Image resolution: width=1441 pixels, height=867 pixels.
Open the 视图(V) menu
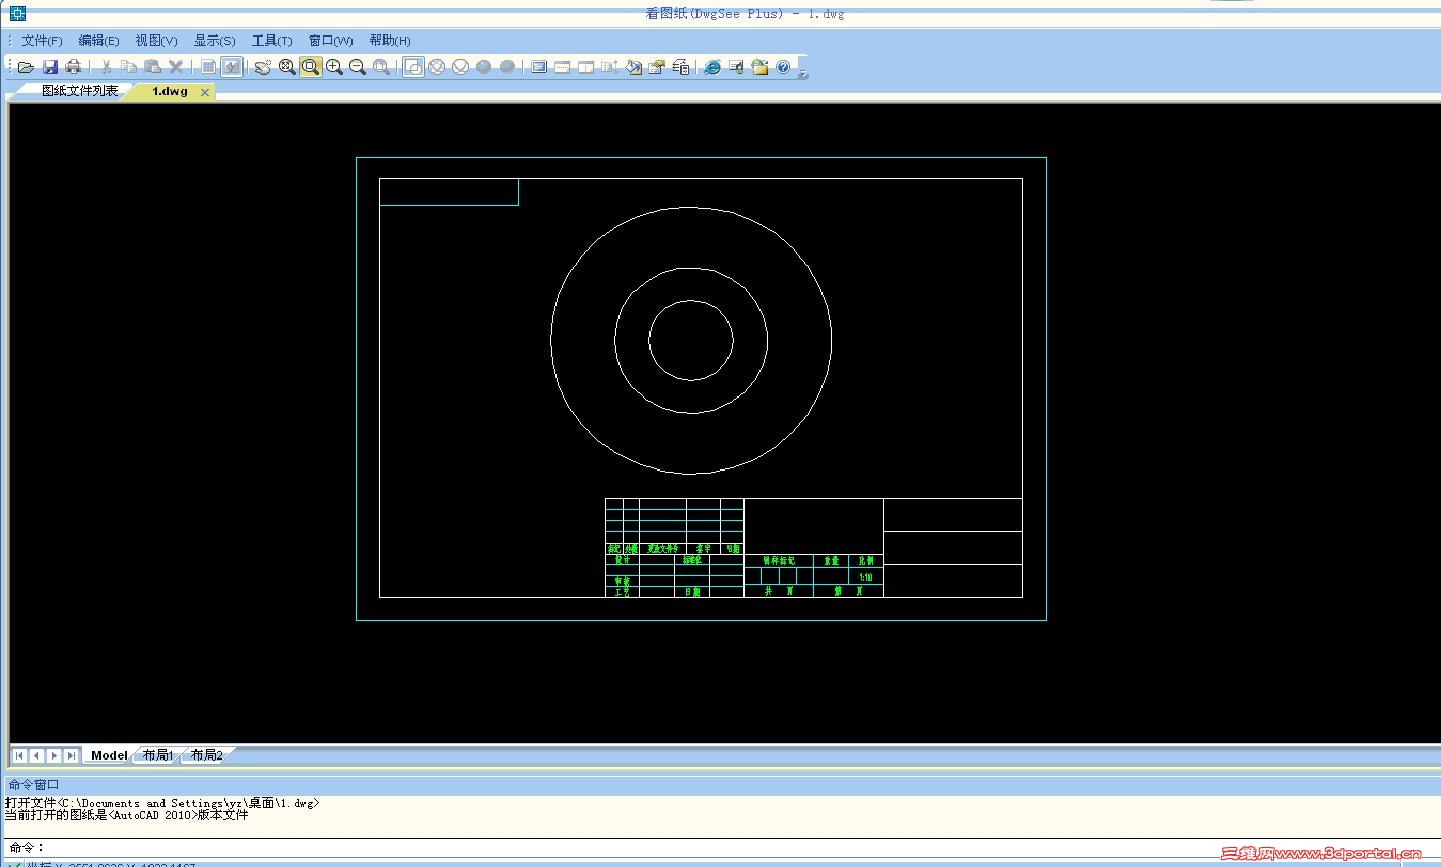pyautogui.click(x=156, y=40)
